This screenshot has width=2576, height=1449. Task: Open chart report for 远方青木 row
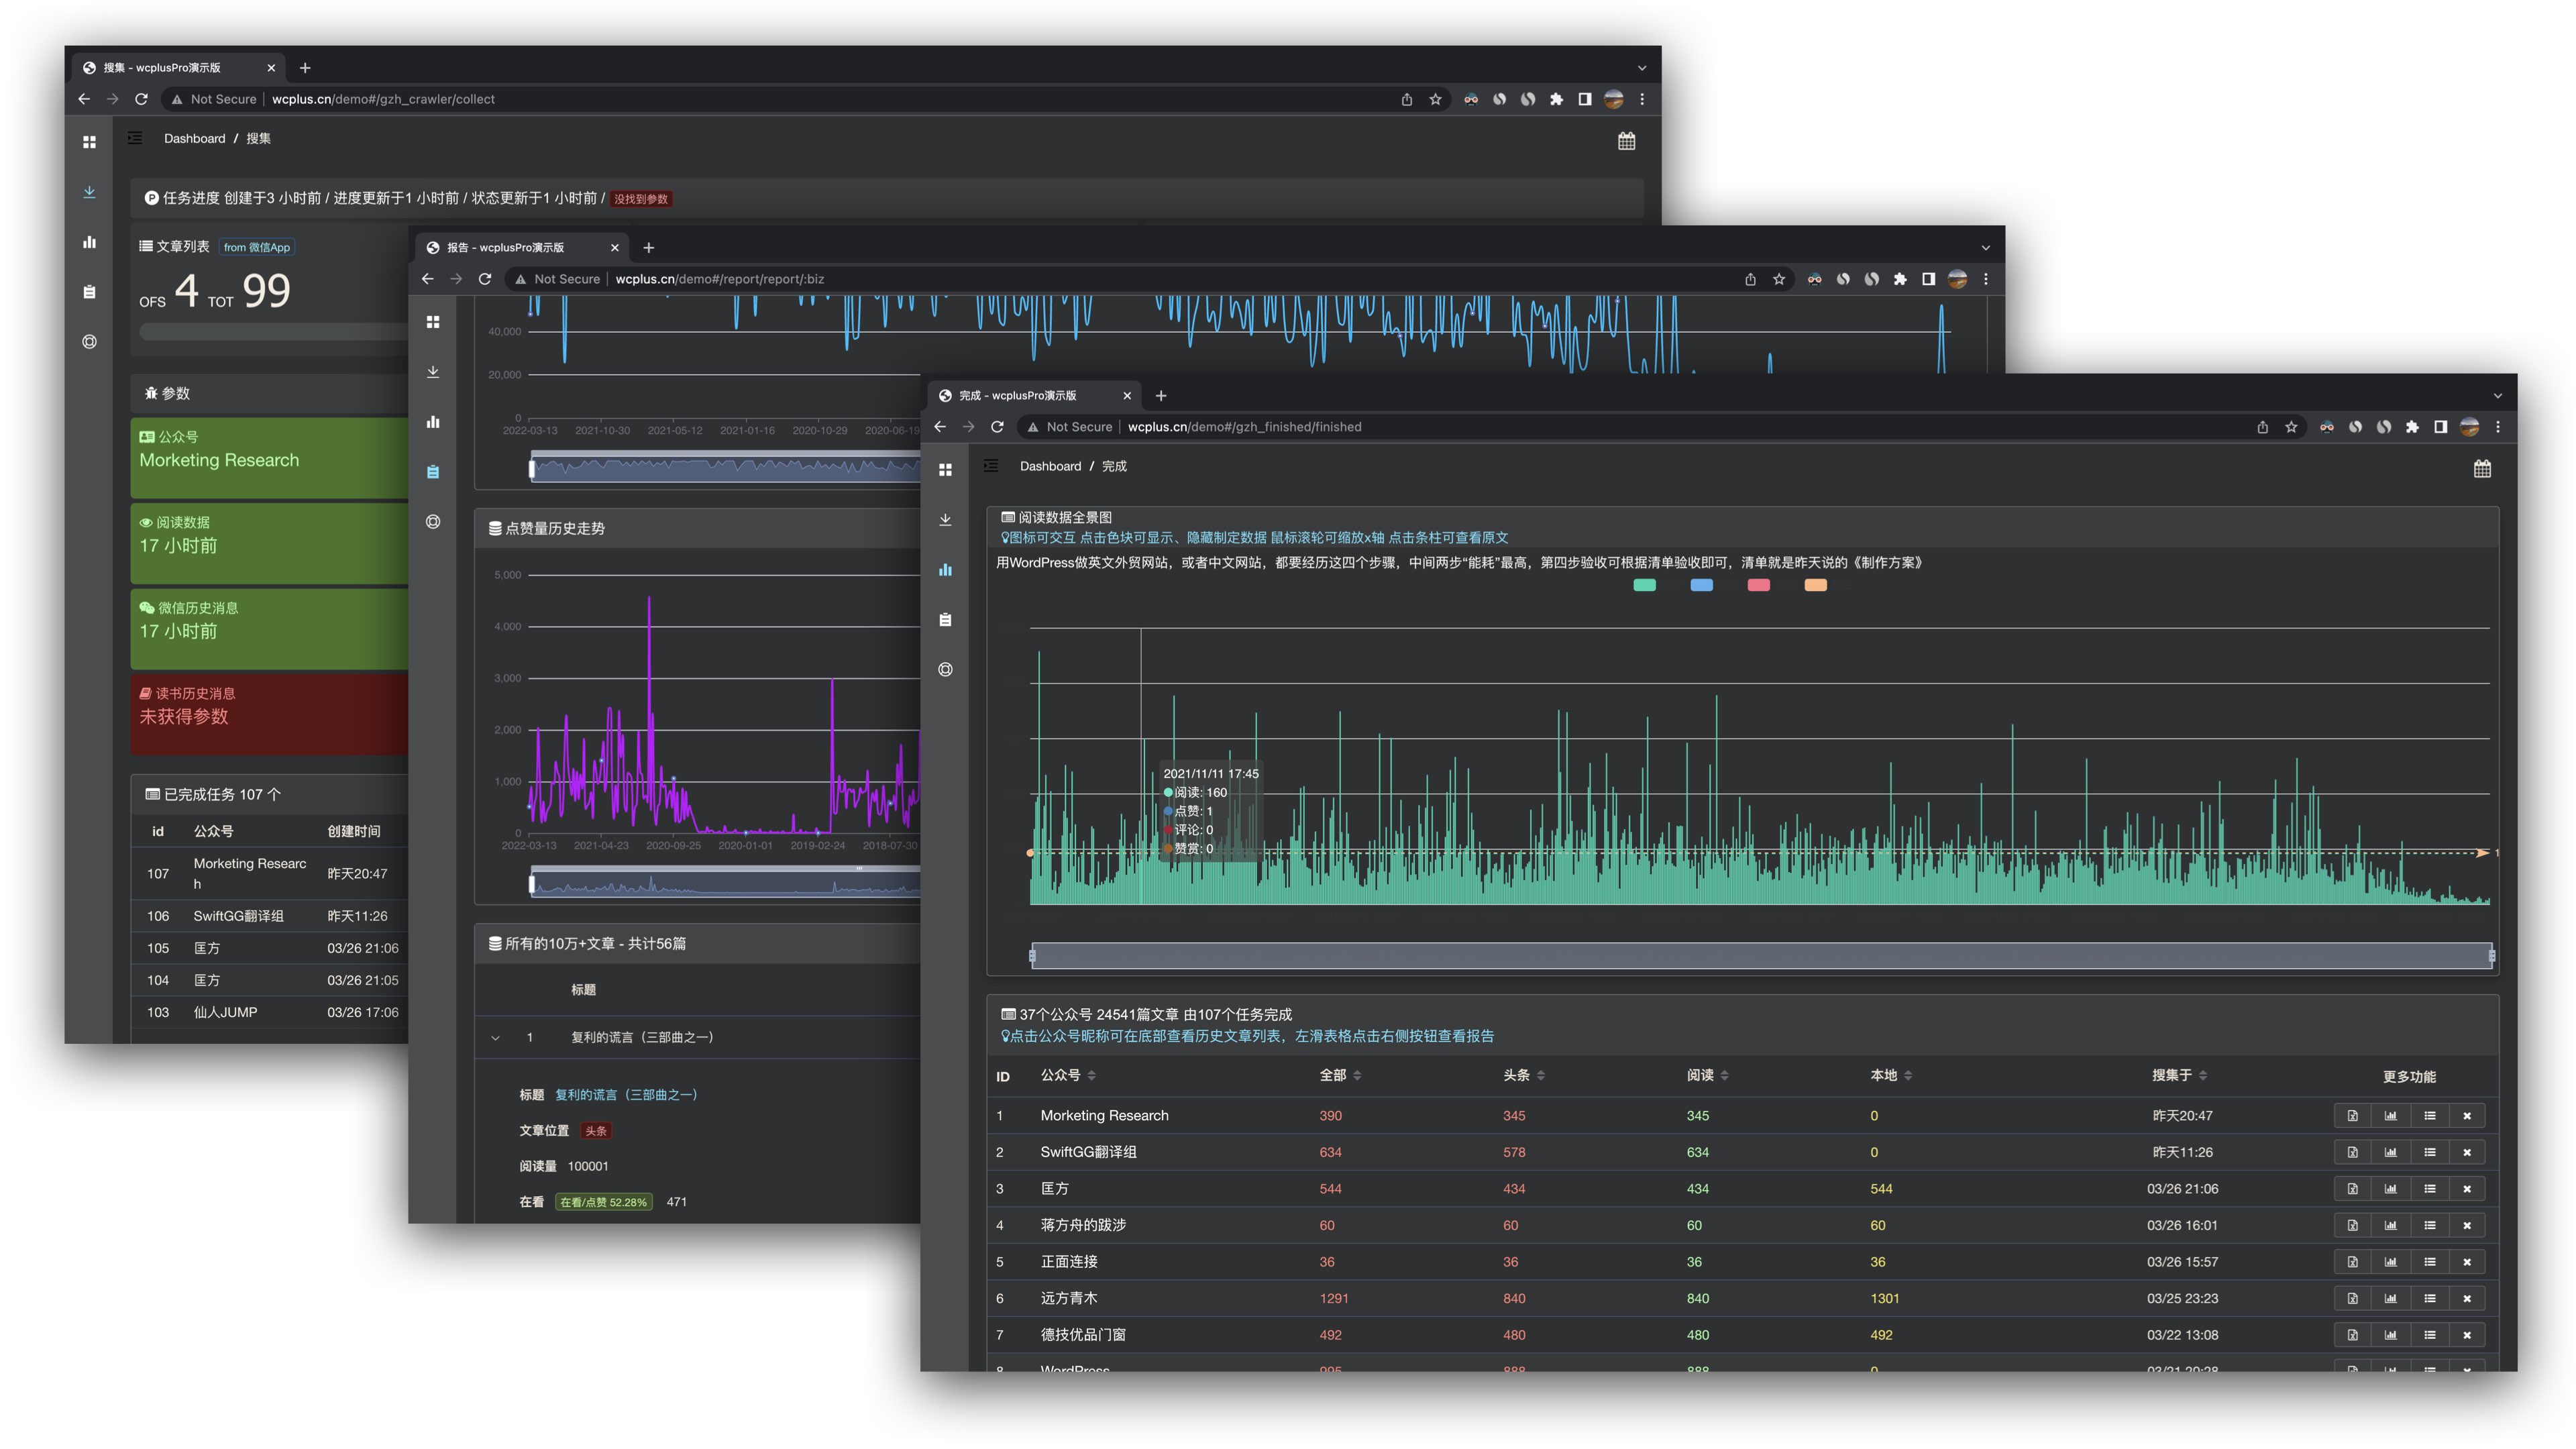[2390, 1298]
